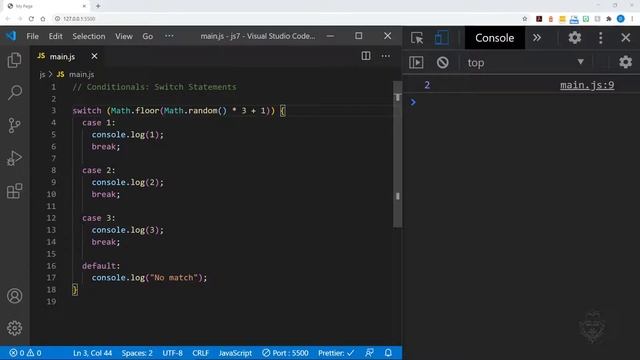
Task: Click Port : 5500 Live Server status
Action: coord(285,353)
